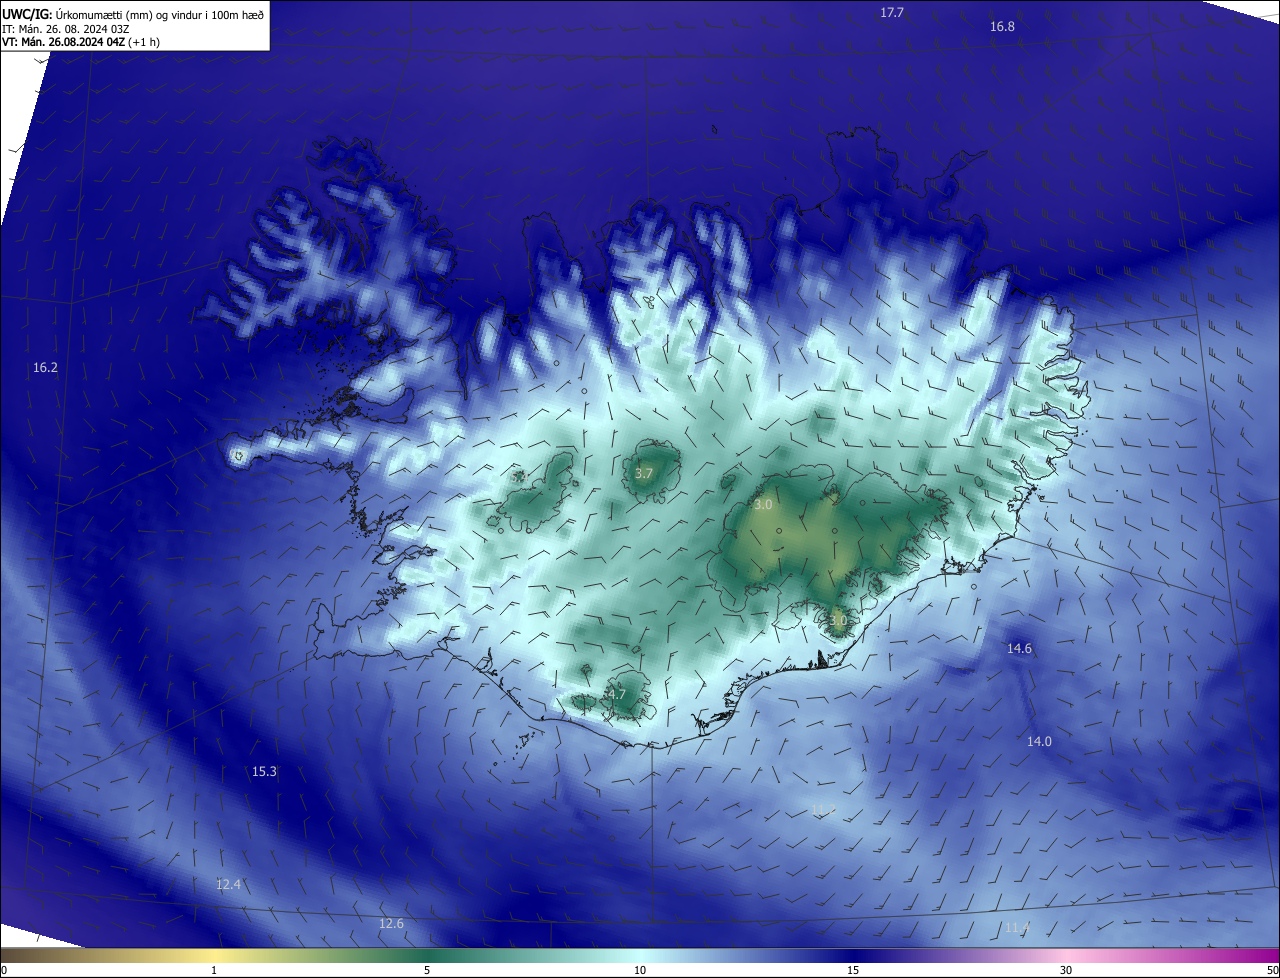Click the 14.0 value label on the map
The width and height of the screenshot is (1280, 978).
[1039, 742]
